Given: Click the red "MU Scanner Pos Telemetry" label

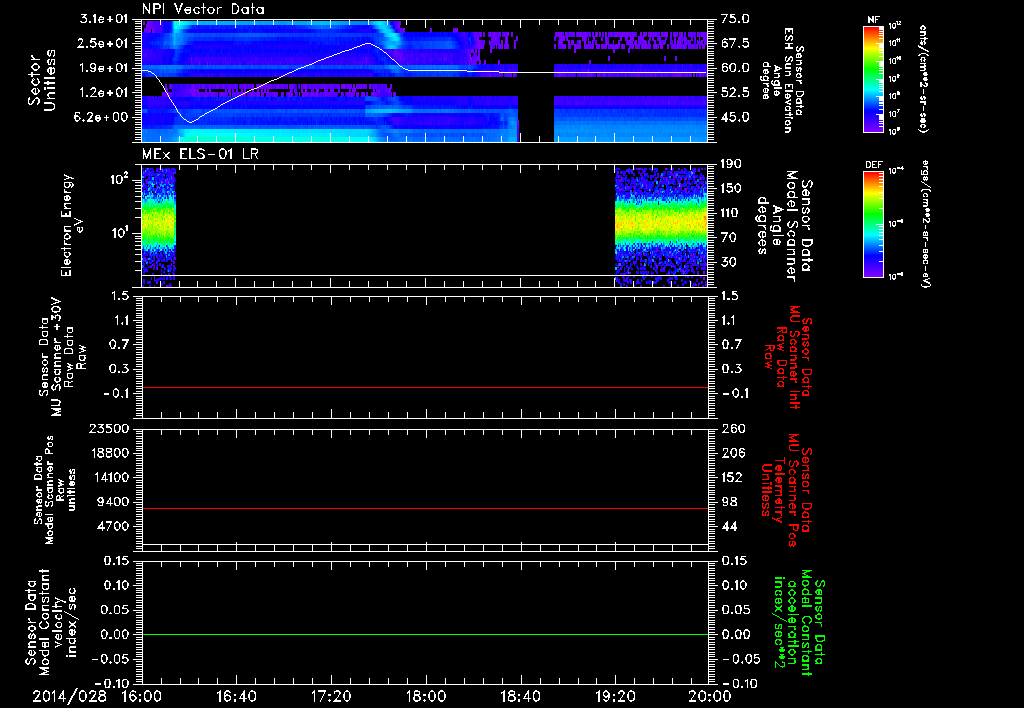Looking at the screenshot, I should pos(786,490).
